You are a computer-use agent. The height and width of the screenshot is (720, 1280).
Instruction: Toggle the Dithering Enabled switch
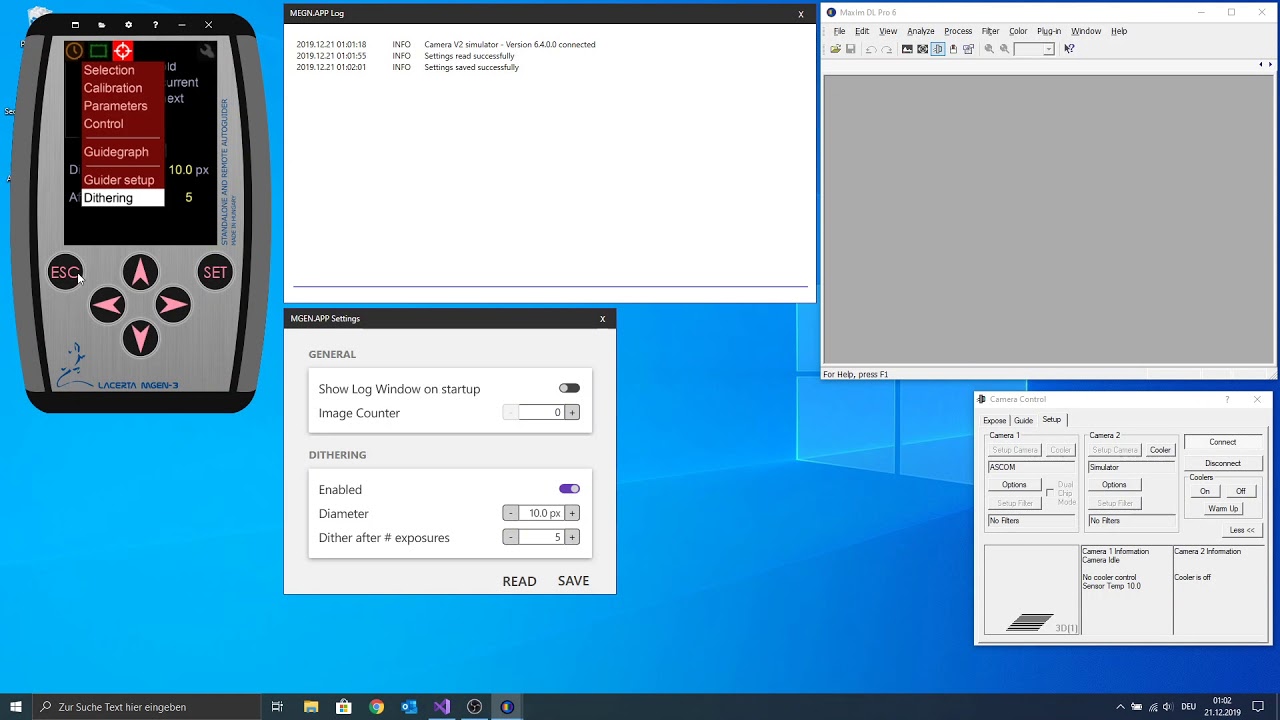569,489
